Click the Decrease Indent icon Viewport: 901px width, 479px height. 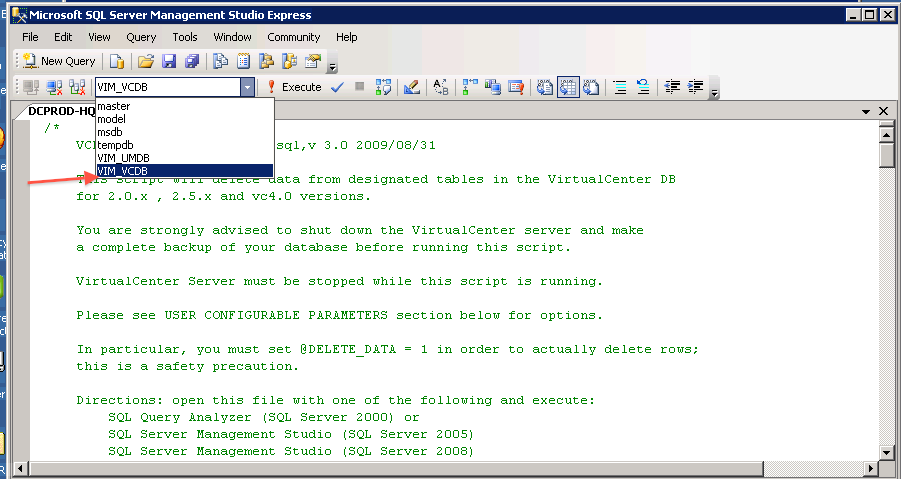[672, 87]
